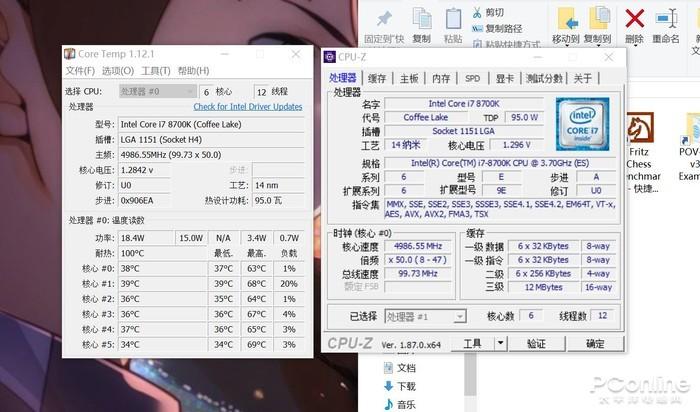Viewport: 700px width, 412px height.
Task: Click the Rename icon in Explorer ribbon
Action: (x=667, y=19)
